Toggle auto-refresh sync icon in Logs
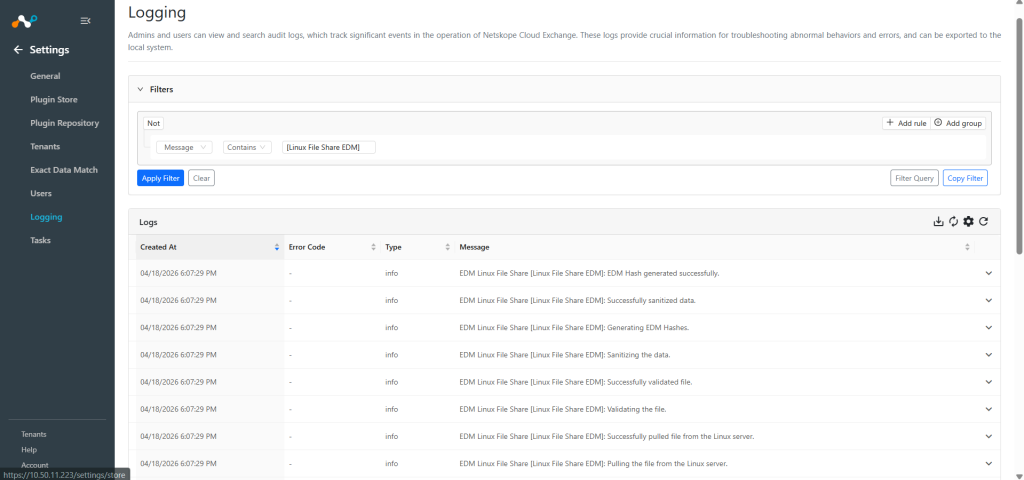This screenshot has height=480, width=1024. tap(953, 221)
